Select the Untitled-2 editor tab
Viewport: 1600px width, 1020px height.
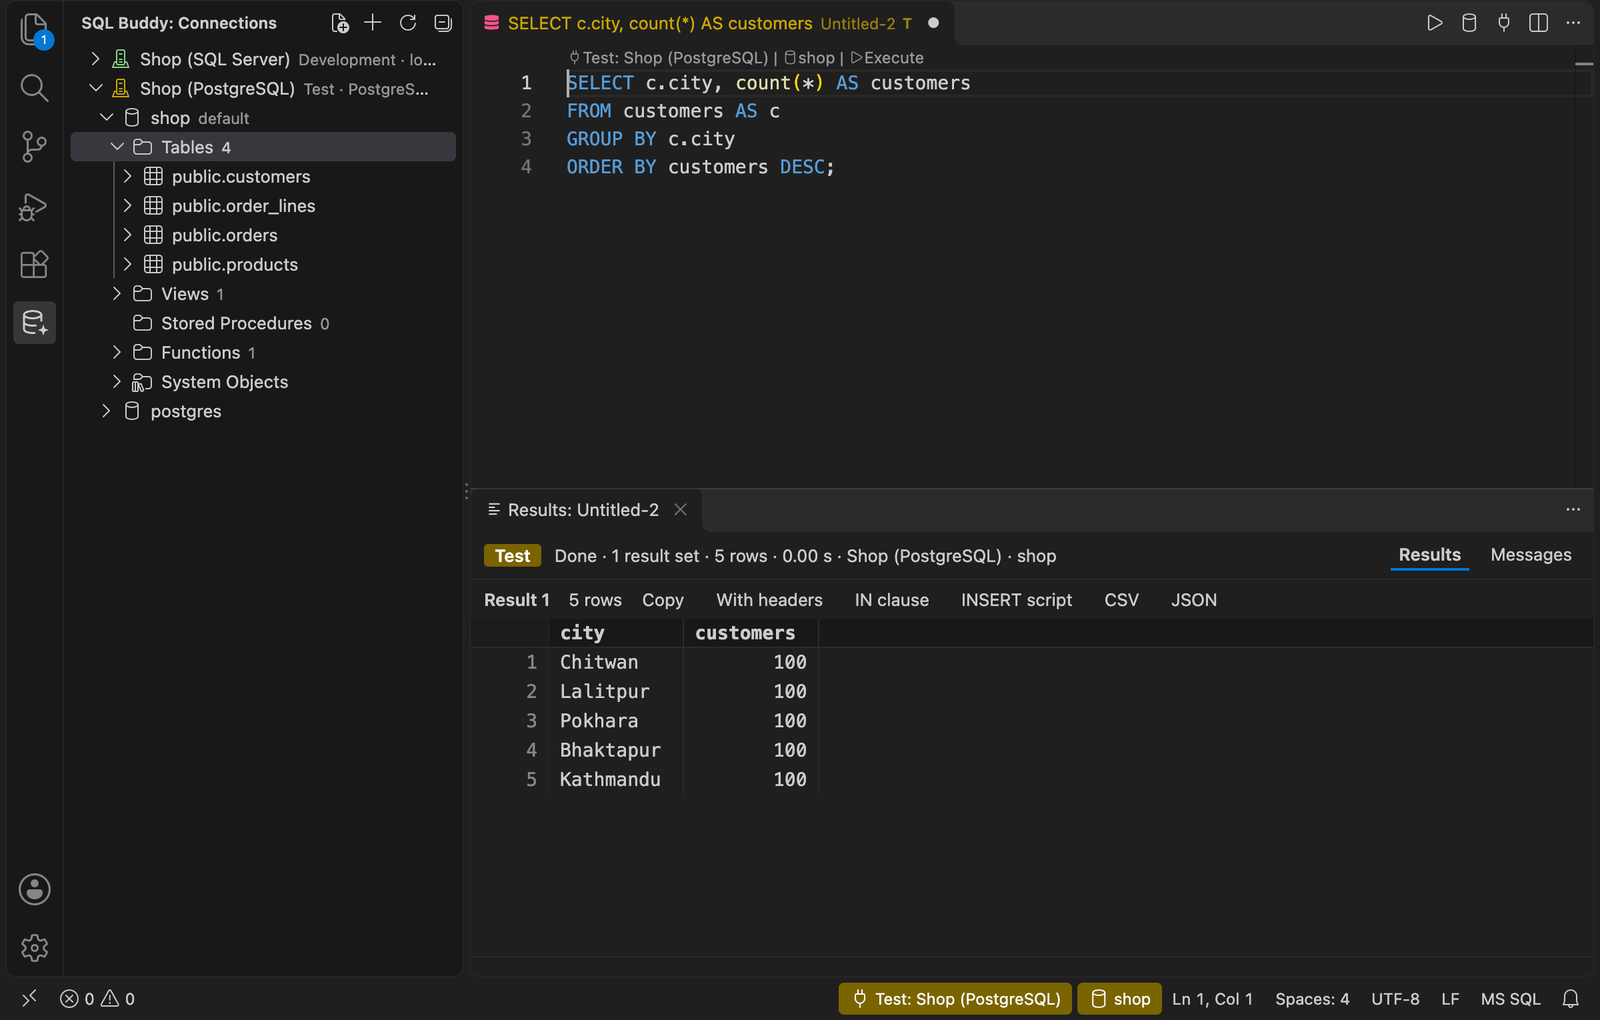711,23
